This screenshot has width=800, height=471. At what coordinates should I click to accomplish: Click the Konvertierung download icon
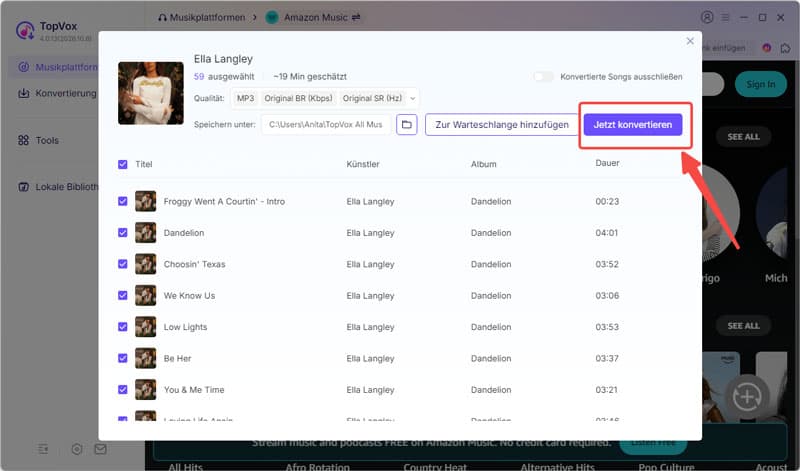click(23, 93)
